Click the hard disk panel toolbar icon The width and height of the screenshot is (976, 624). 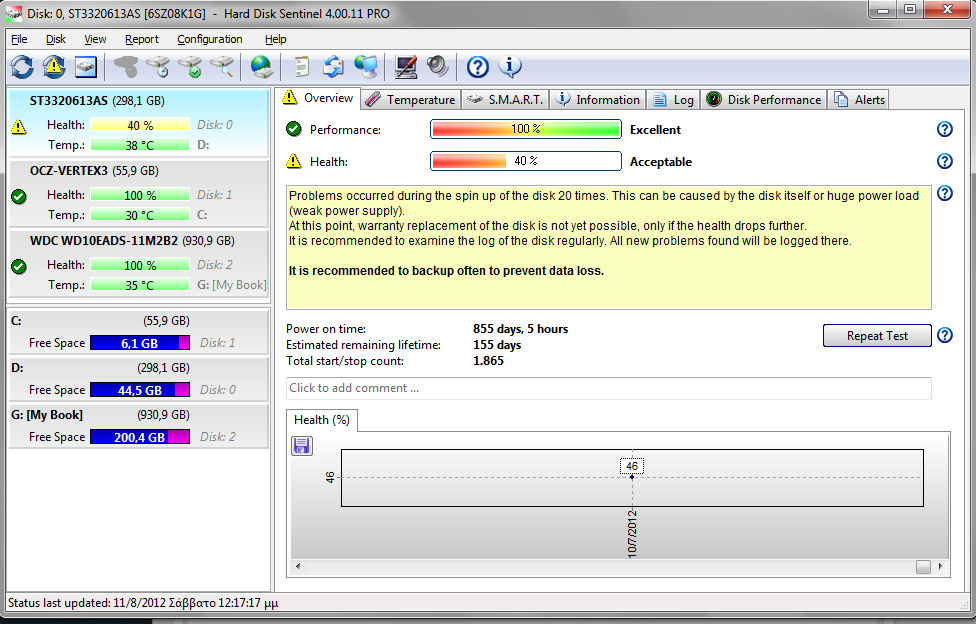click(x=86, y=67)
